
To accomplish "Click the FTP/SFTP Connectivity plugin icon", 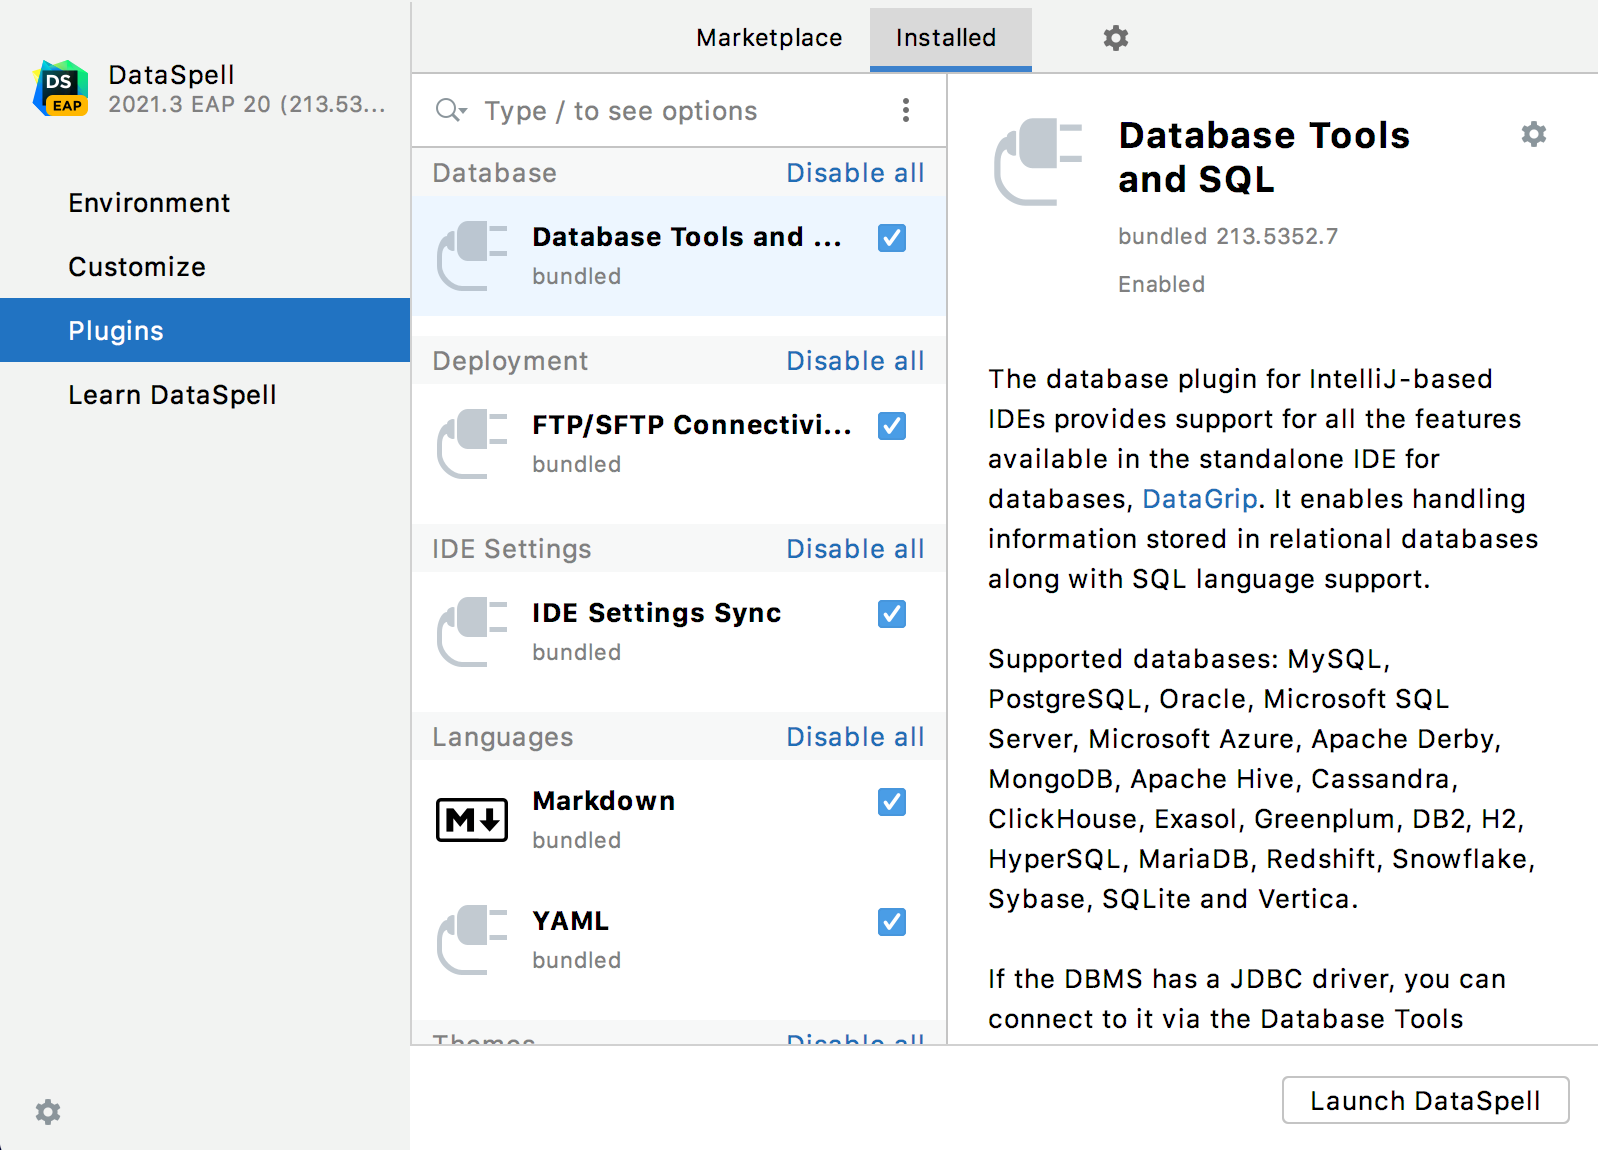I will [472, 444].
